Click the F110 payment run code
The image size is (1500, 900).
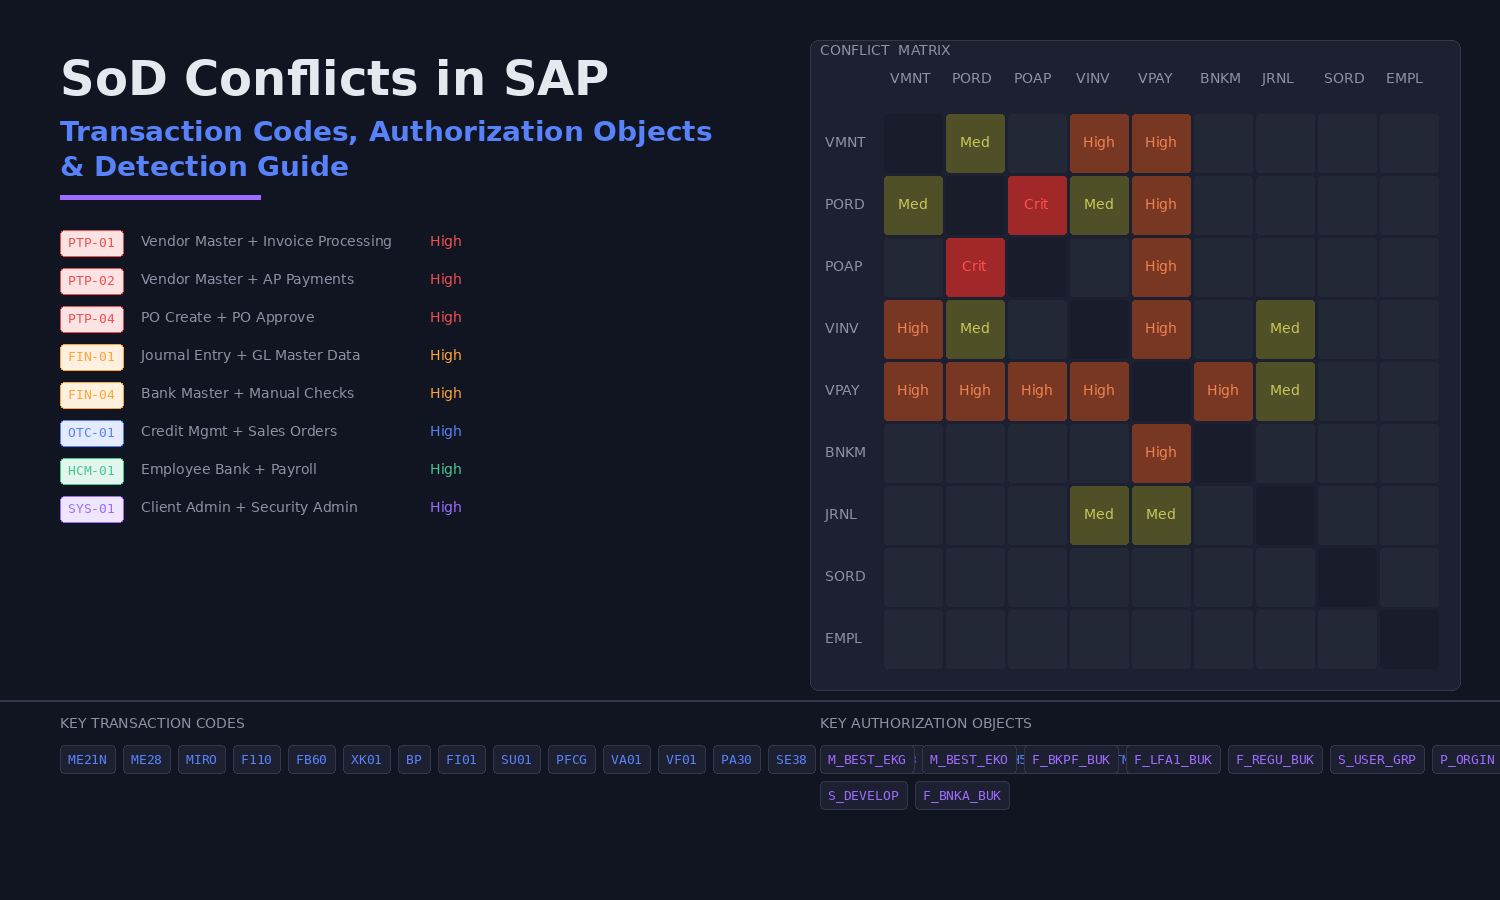coord(256,759)
